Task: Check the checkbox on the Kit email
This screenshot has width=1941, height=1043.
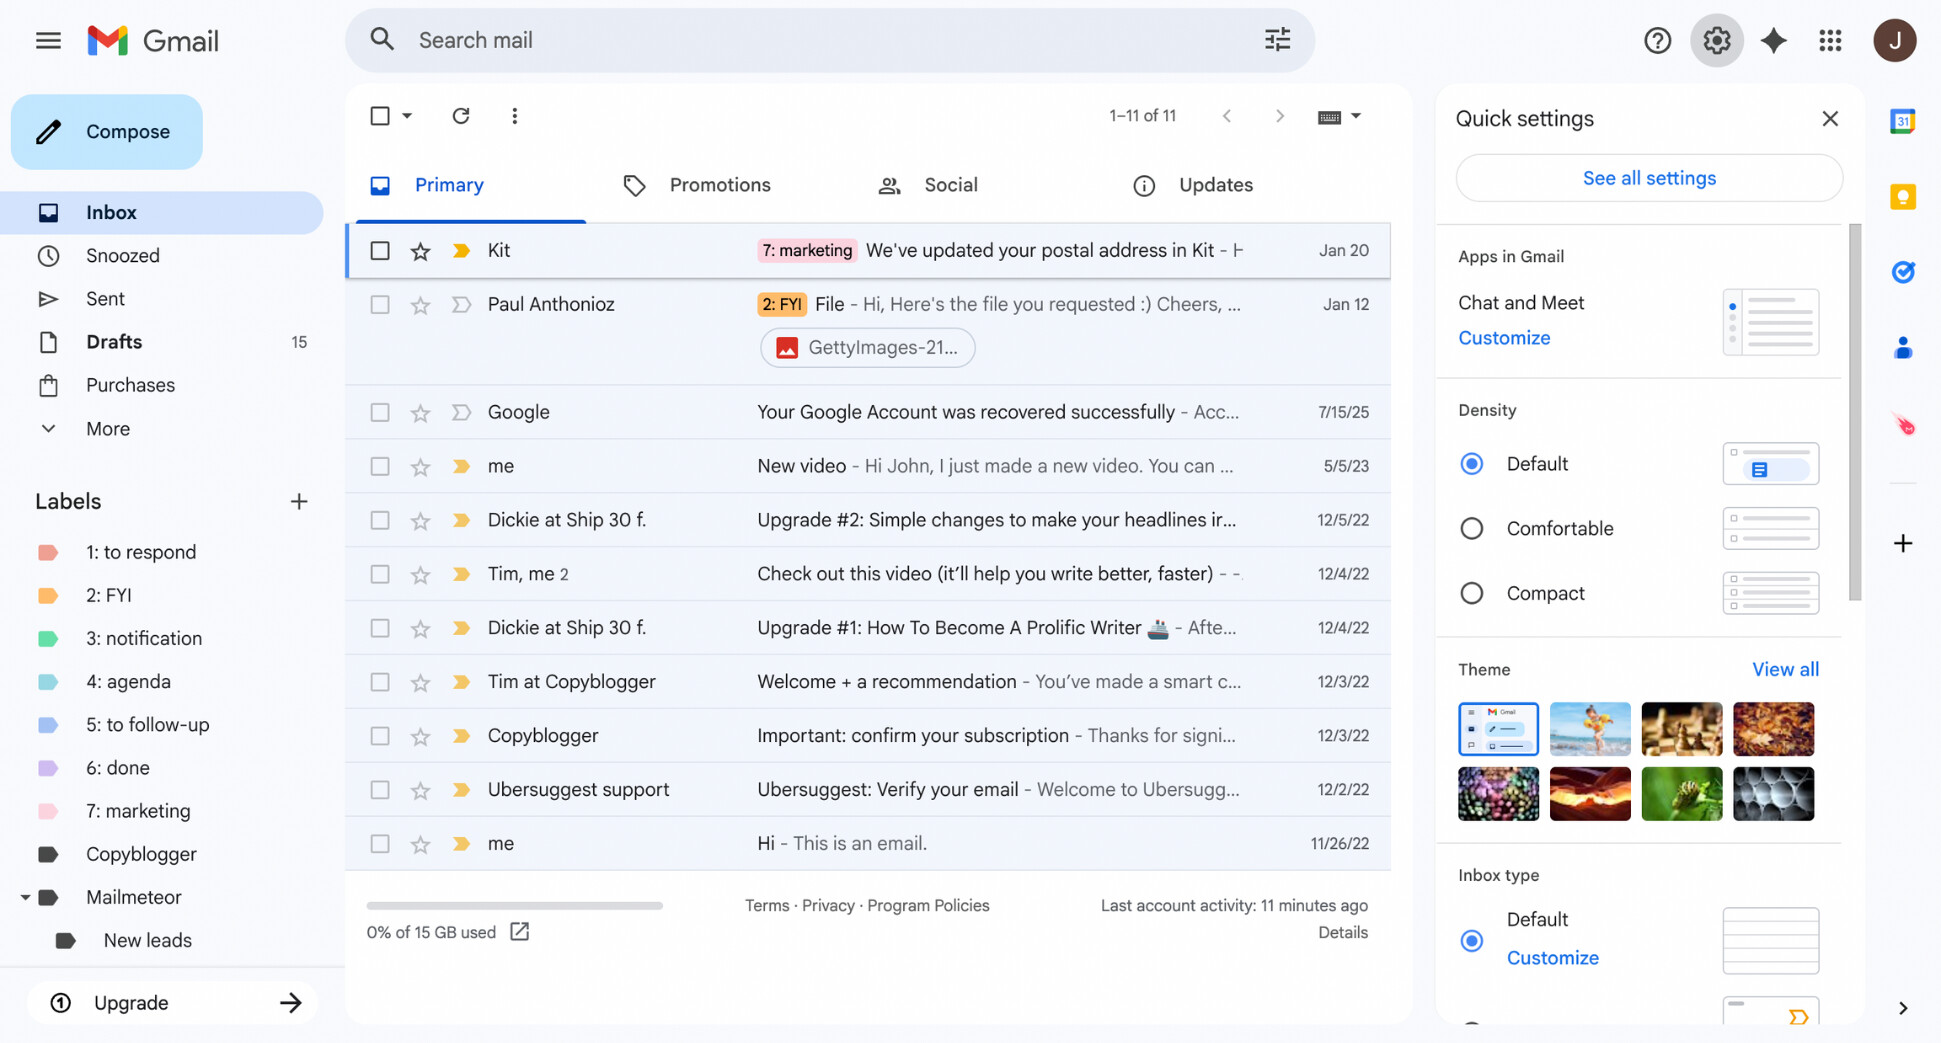Action: point(379,250)
